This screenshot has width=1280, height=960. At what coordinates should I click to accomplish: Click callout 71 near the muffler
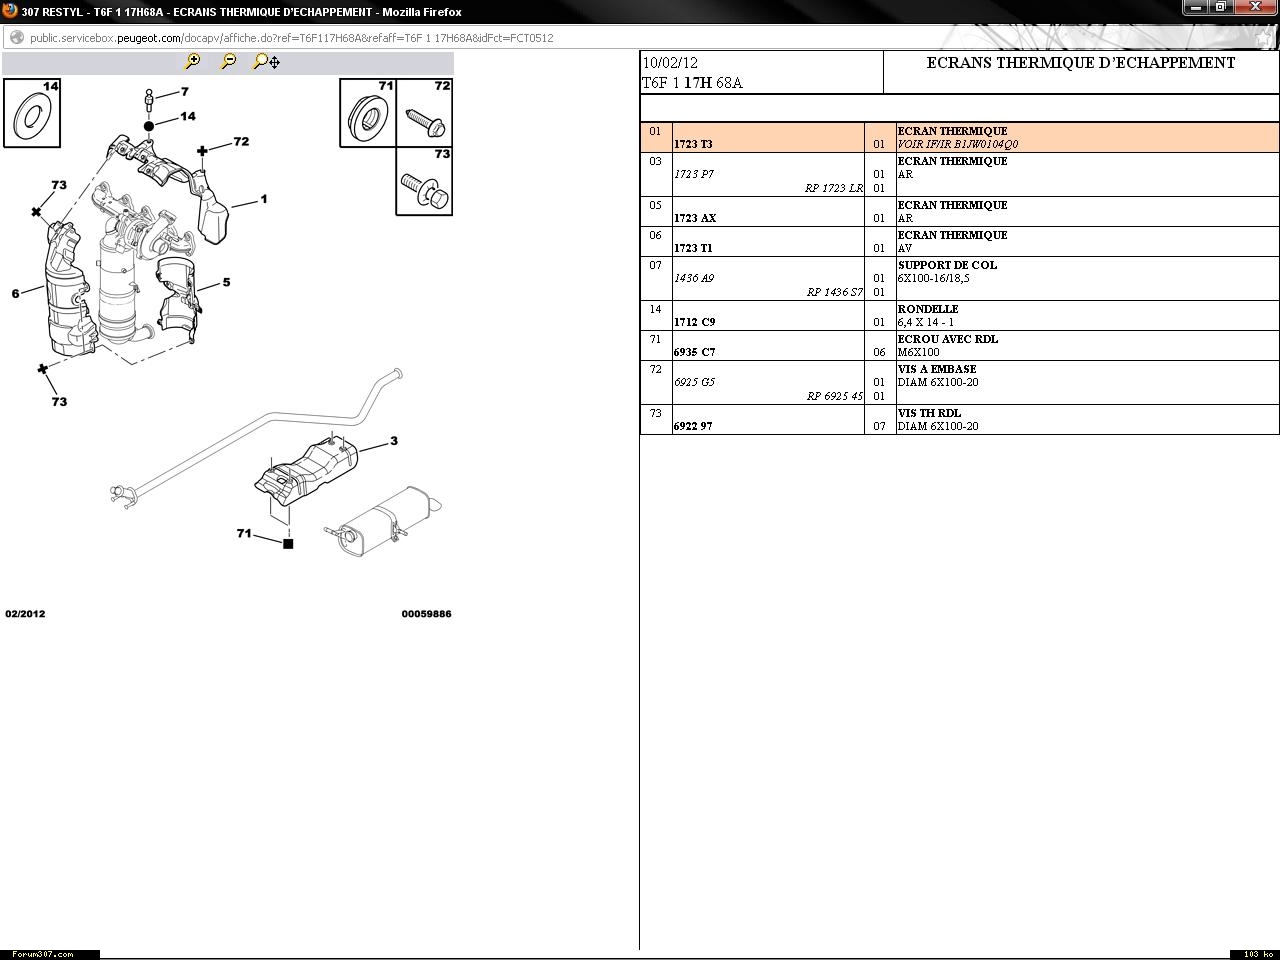point(244,533)
